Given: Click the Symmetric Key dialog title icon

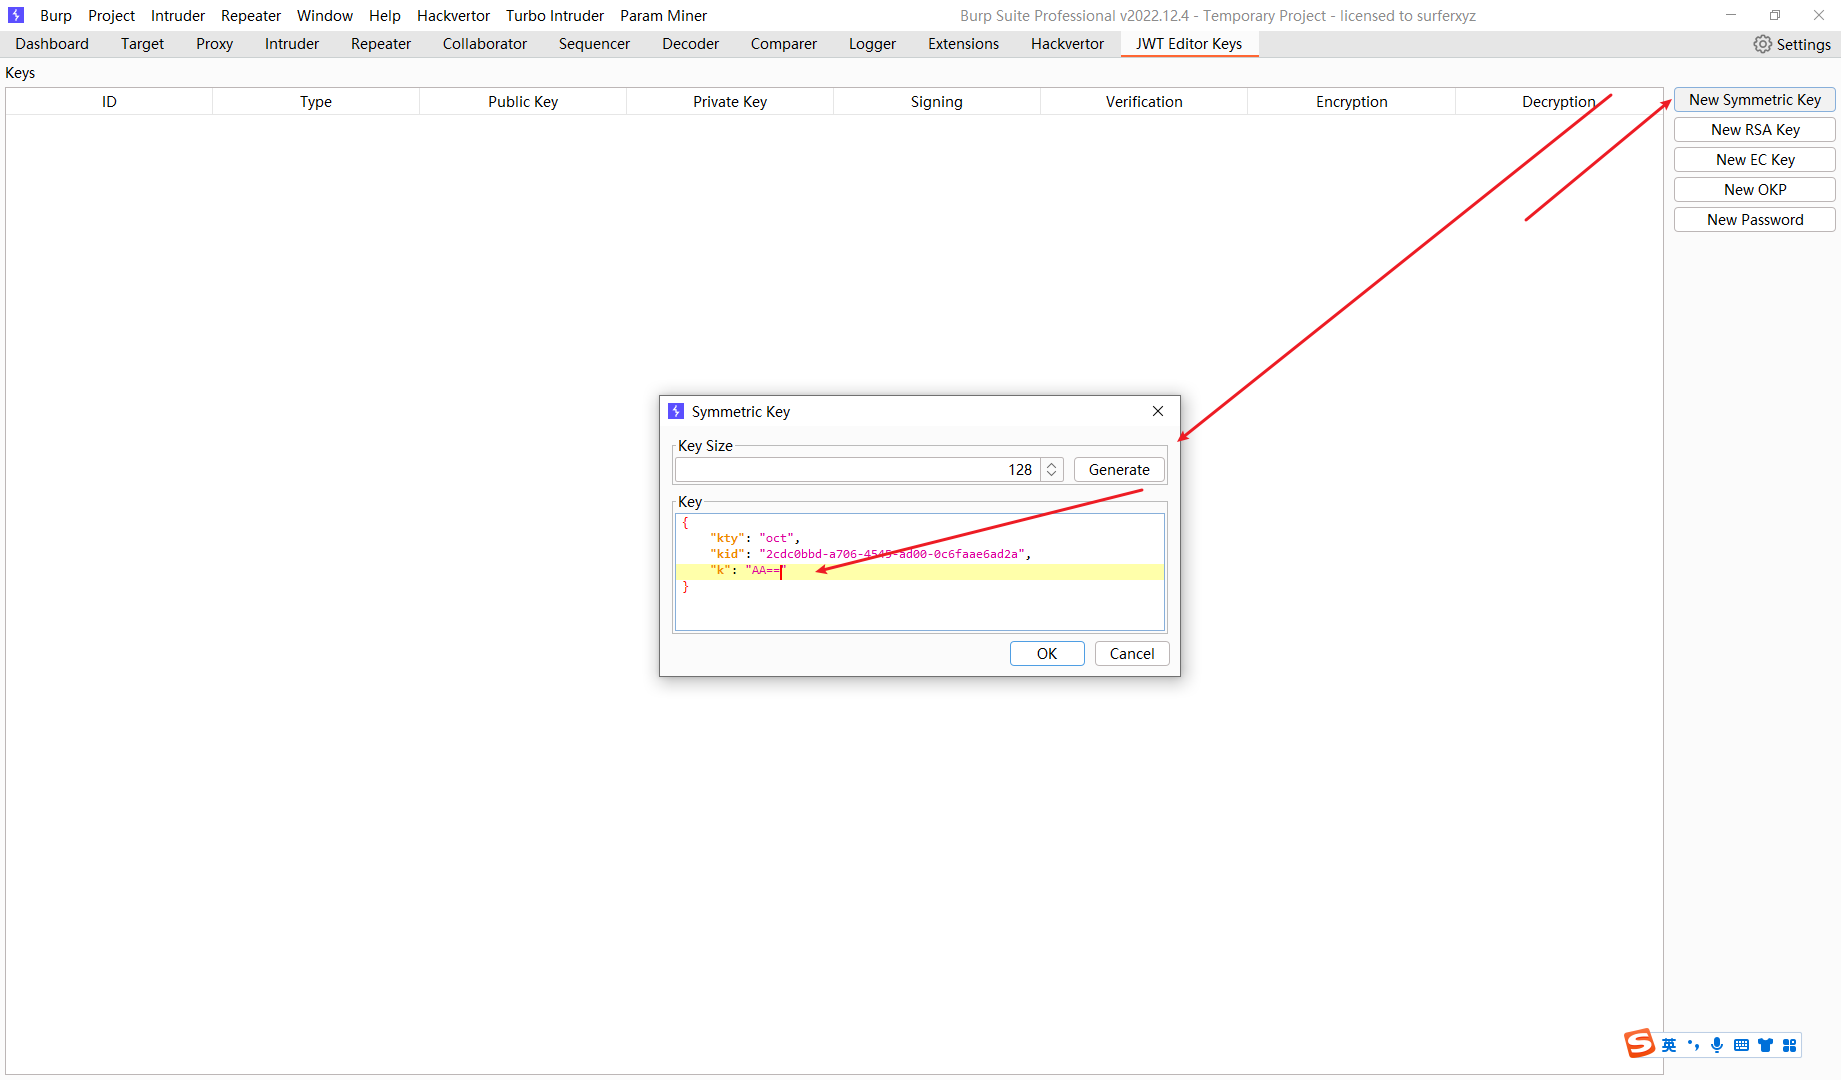Looking at the screenshot, I should [676, 411].
